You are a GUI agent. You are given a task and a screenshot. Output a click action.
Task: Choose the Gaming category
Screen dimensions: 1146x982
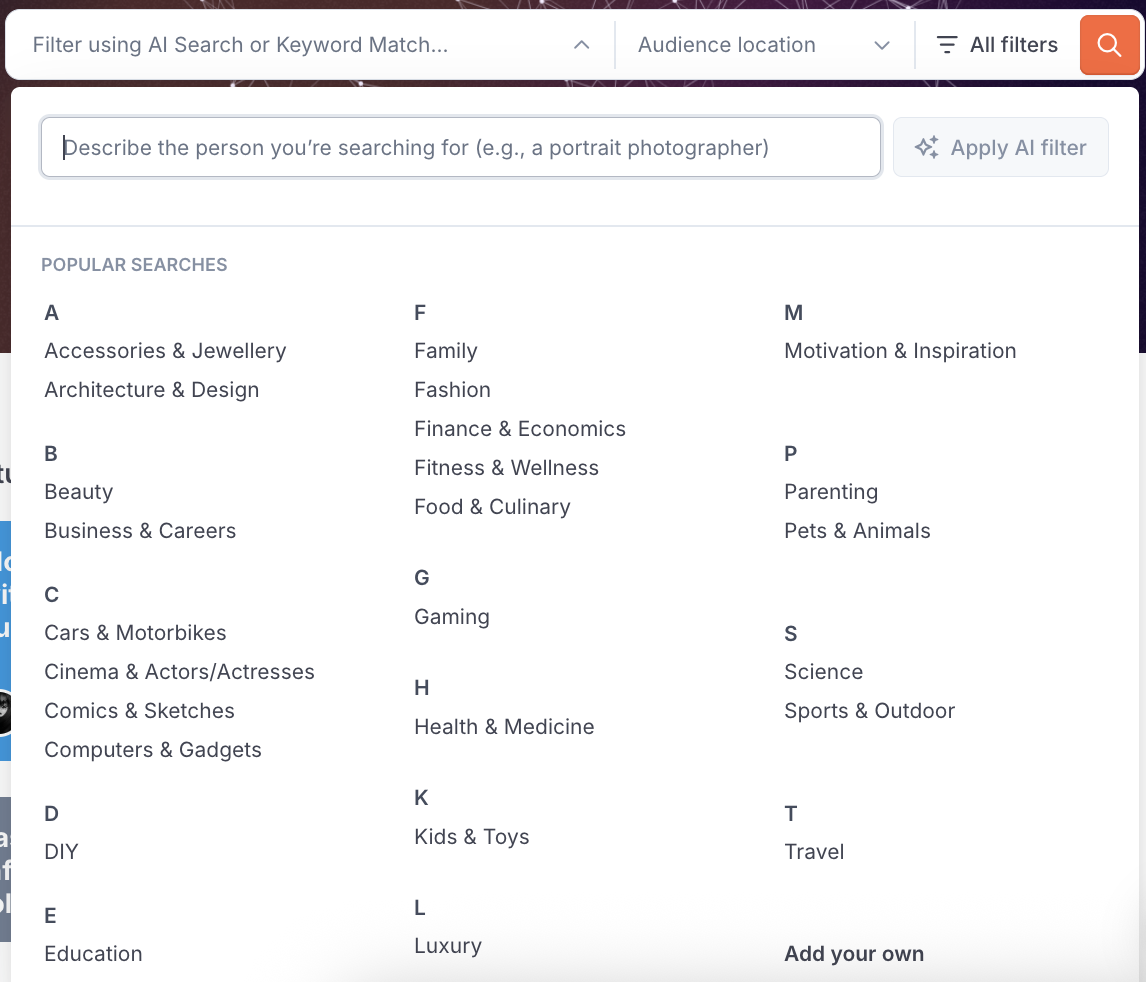pyautogui.click(x=452, y=617)
